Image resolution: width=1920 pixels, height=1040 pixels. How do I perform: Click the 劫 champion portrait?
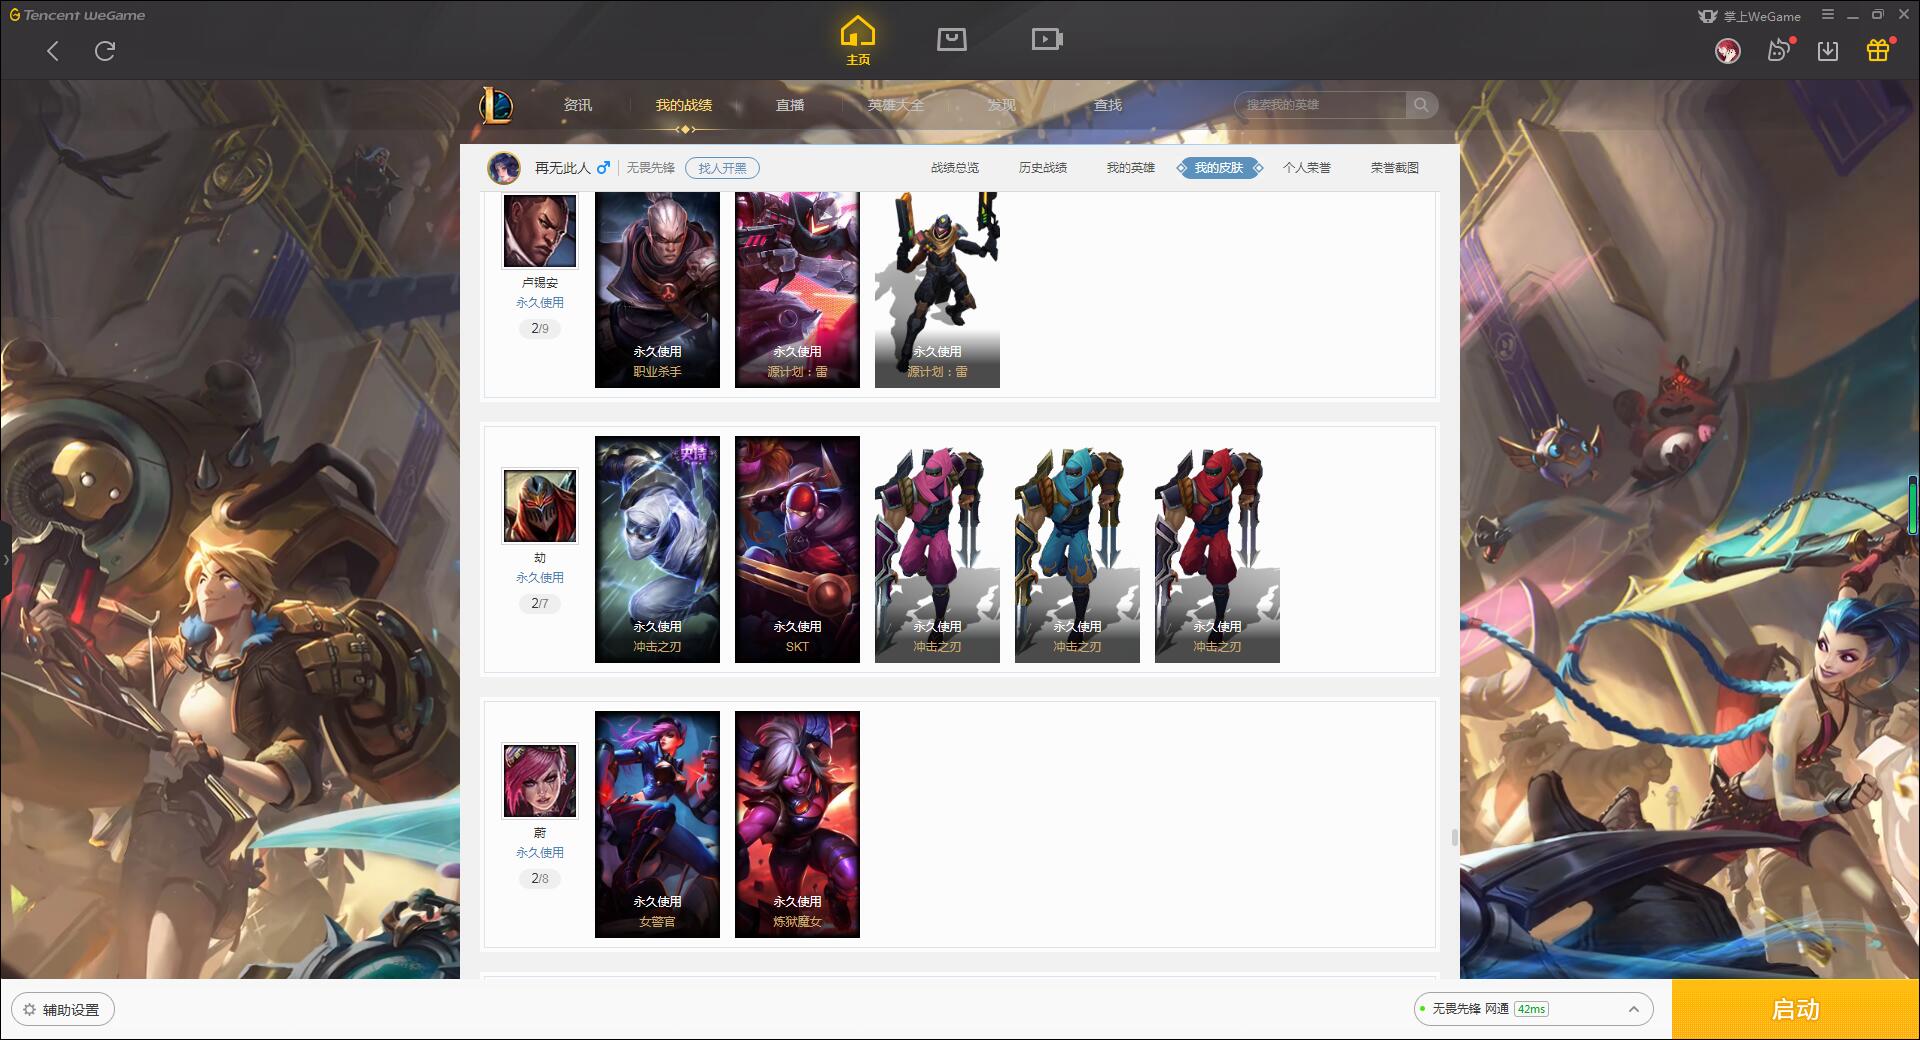click(x=540, y=506)
